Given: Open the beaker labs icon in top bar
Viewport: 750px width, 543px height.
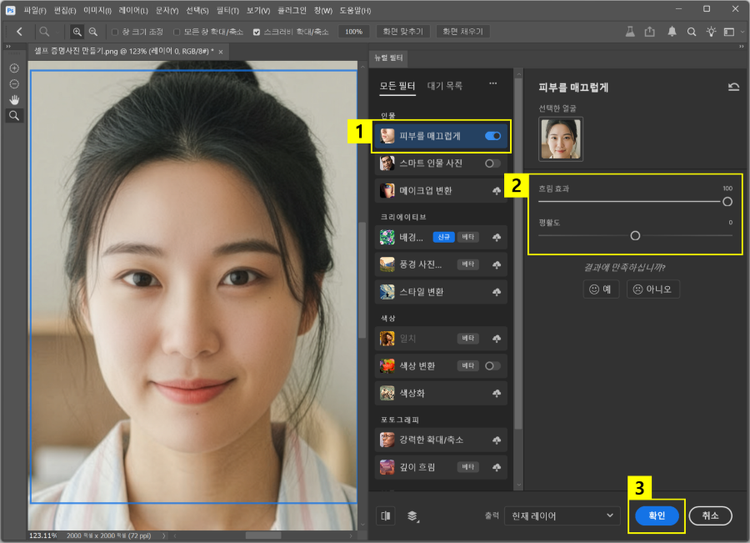Looking at the screenshot, I should pos(630,32).
